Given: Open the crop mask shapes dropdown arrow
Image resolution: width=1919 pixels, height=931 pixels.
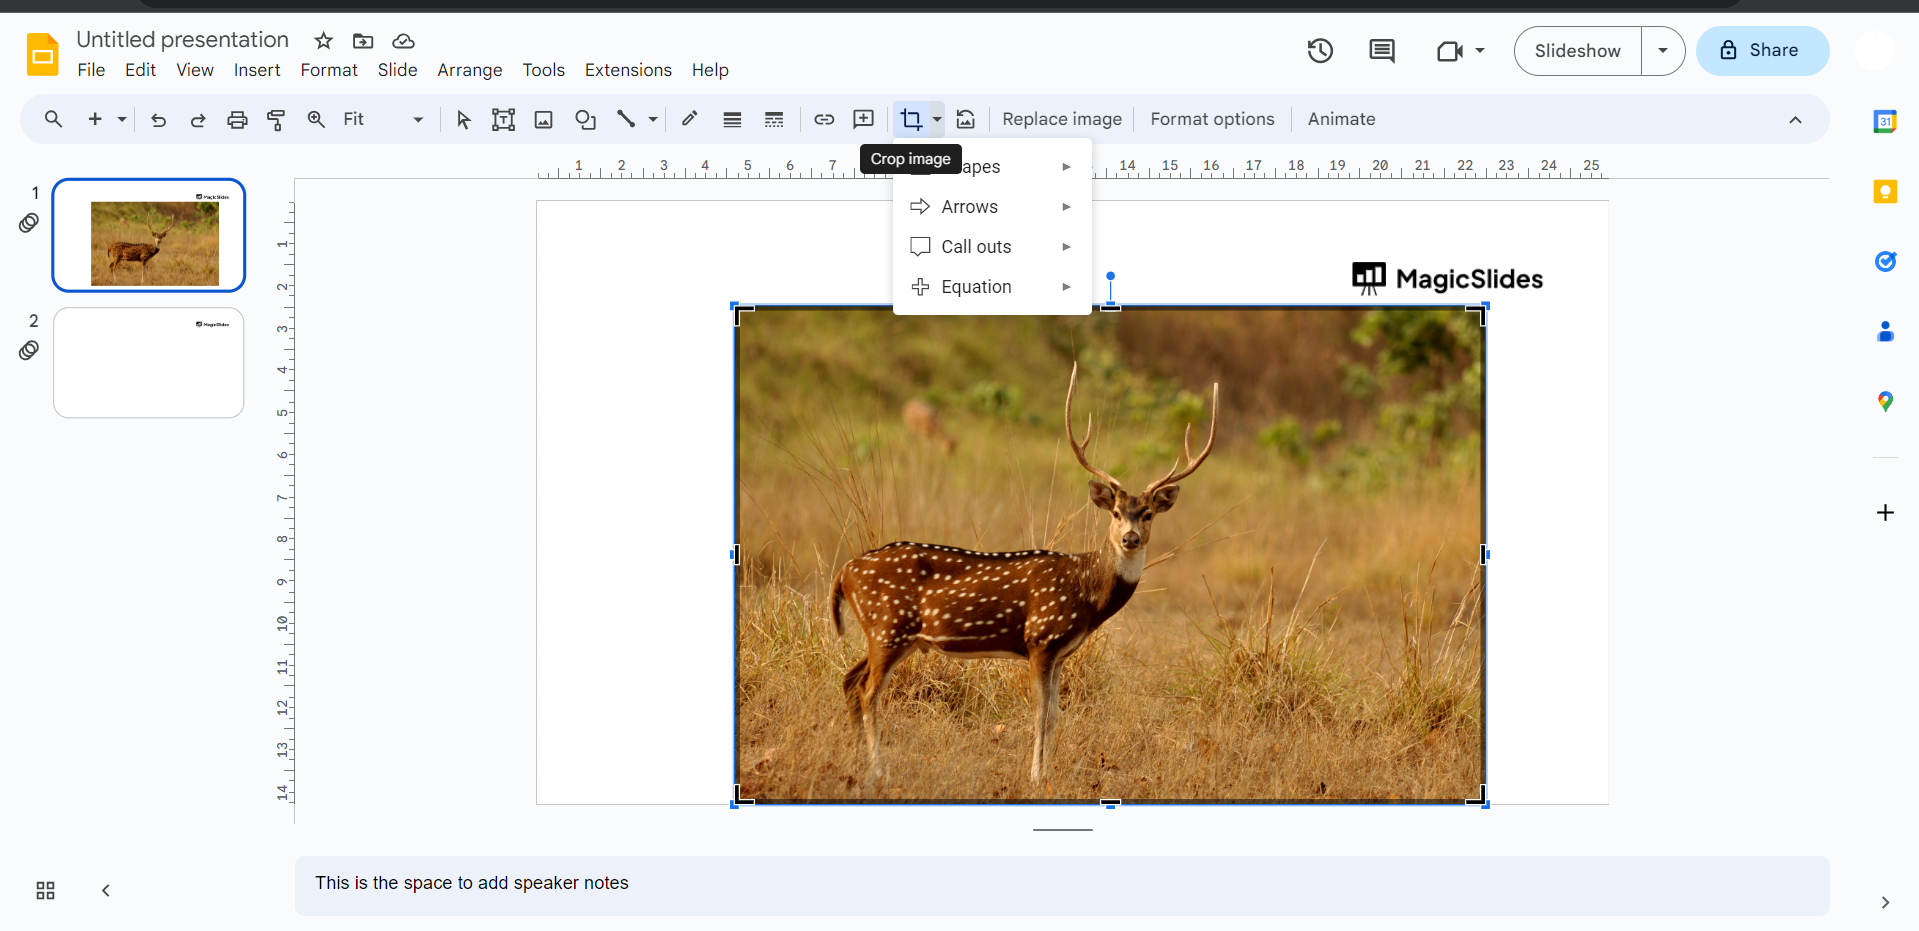Looking at the screenshot, I should pyautogui.click(x=937, y=120).
